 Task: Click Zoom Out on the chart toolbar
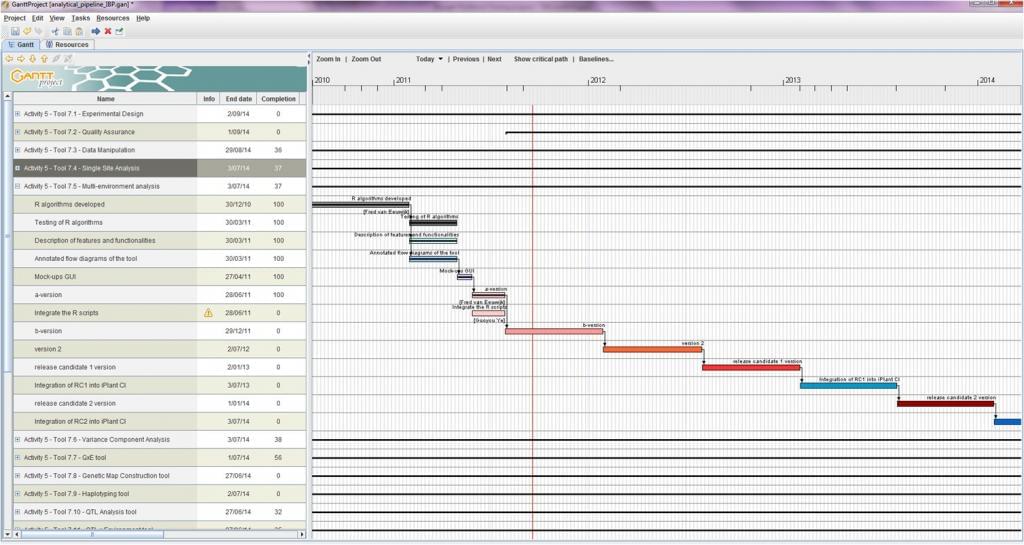coord(366,59)
